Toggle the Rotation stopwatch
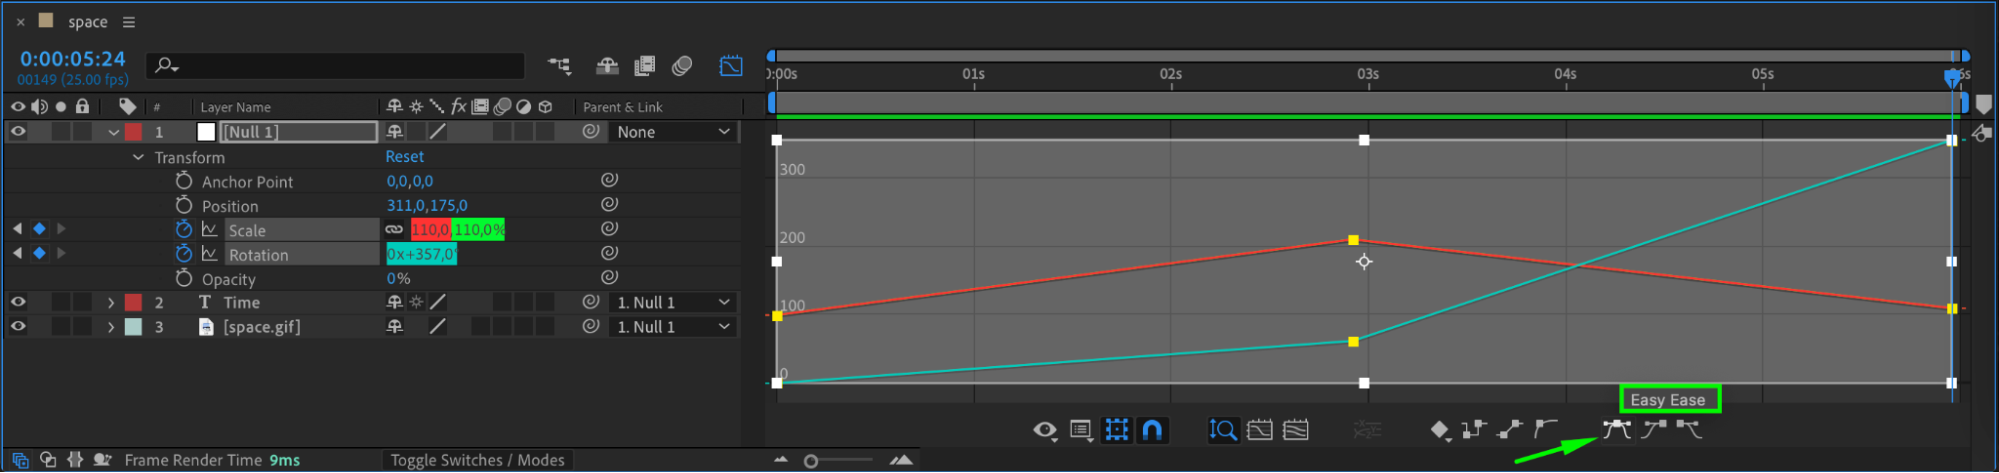The image size is (1999, 473). click(184, 254)
